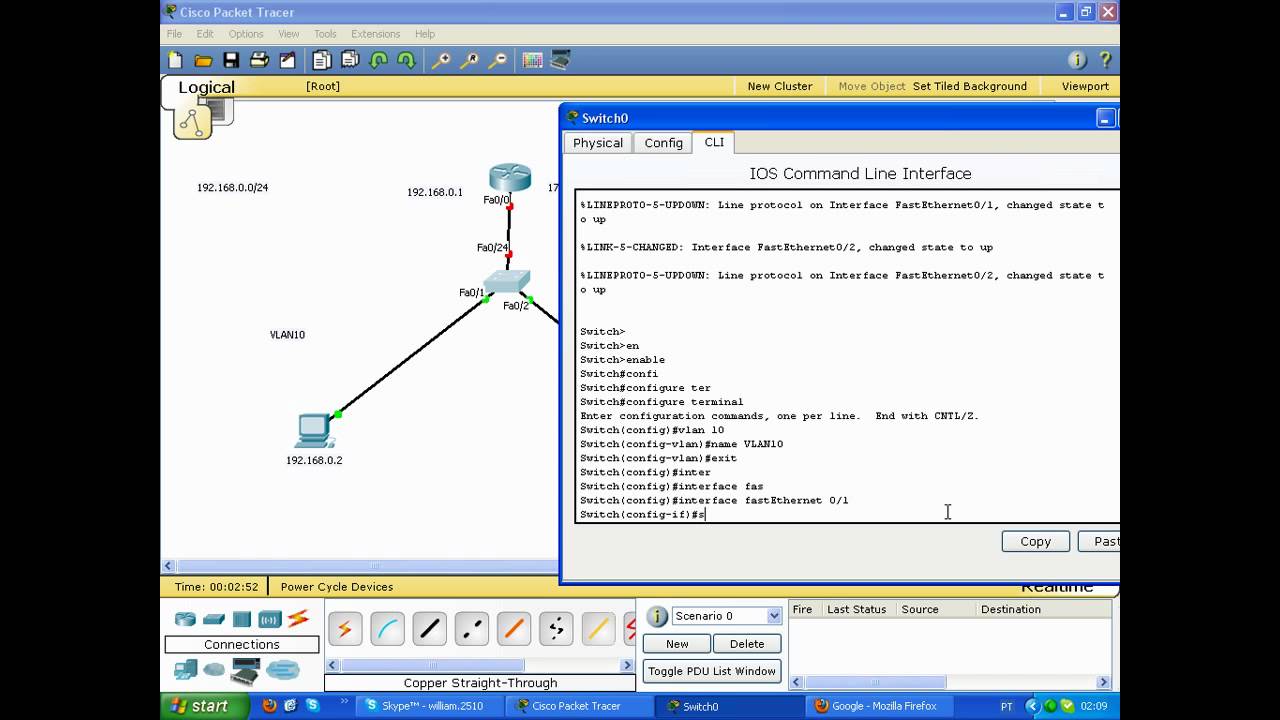Open the Help menu

[425, 34]
